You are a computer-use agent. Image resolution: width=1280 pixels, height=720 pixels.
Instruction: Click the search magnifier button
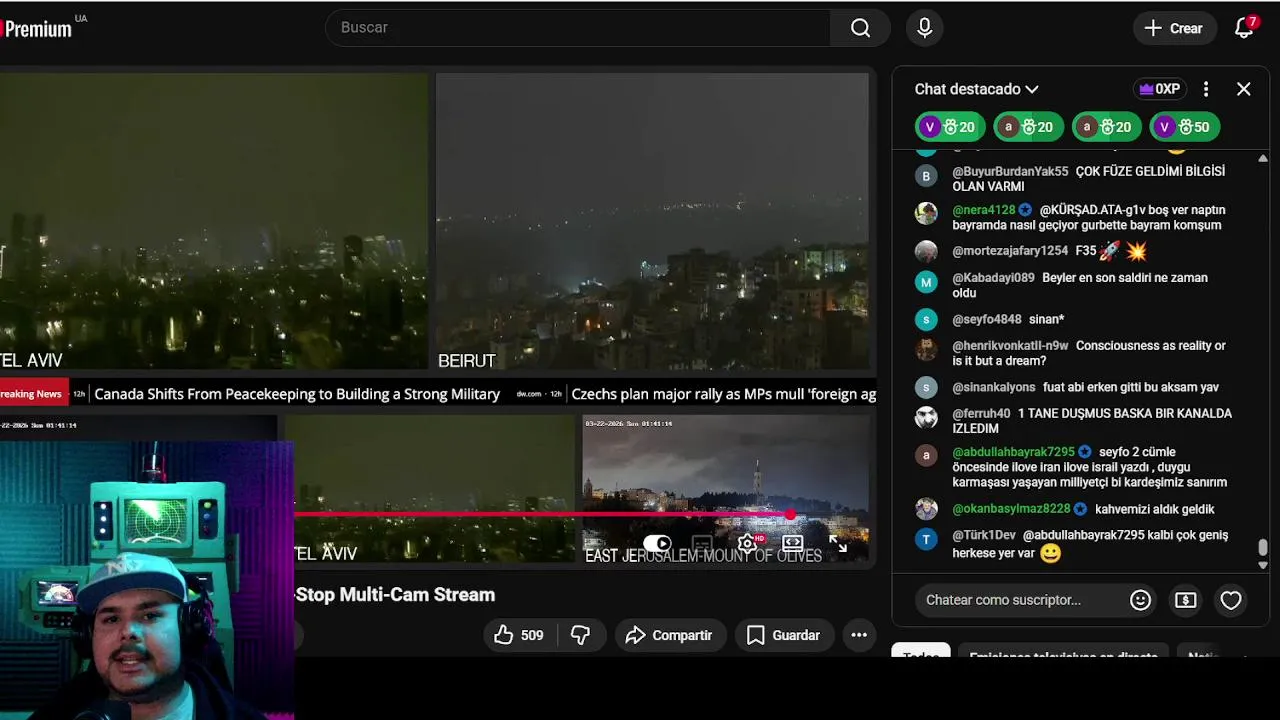pyautogui.click(x=860, y=28)
